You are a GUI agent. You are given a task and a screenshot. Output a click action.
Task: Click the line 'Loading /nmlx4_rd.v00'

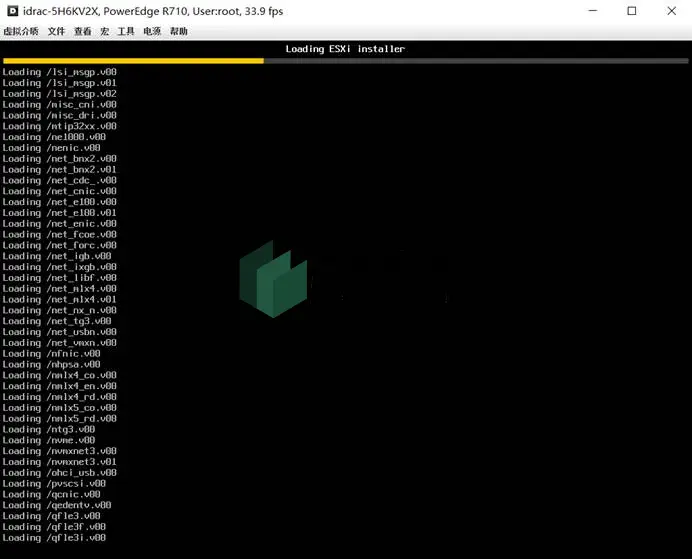coord(60,397)
